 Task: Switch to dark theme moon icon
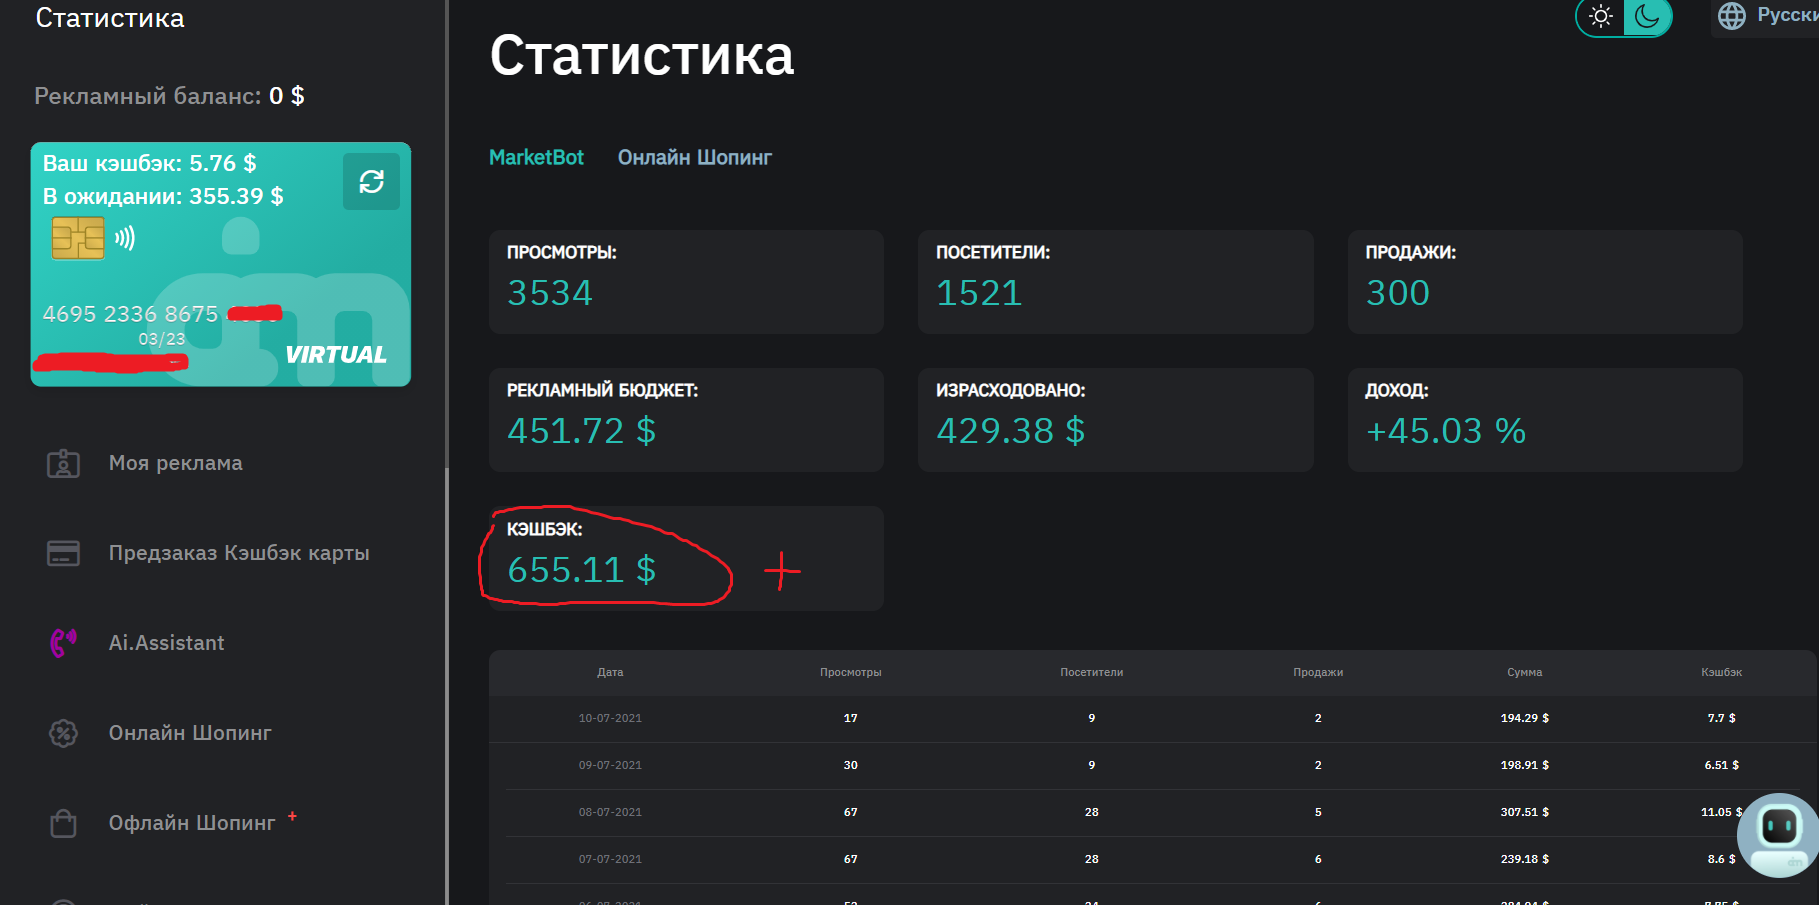(1647, 16)
